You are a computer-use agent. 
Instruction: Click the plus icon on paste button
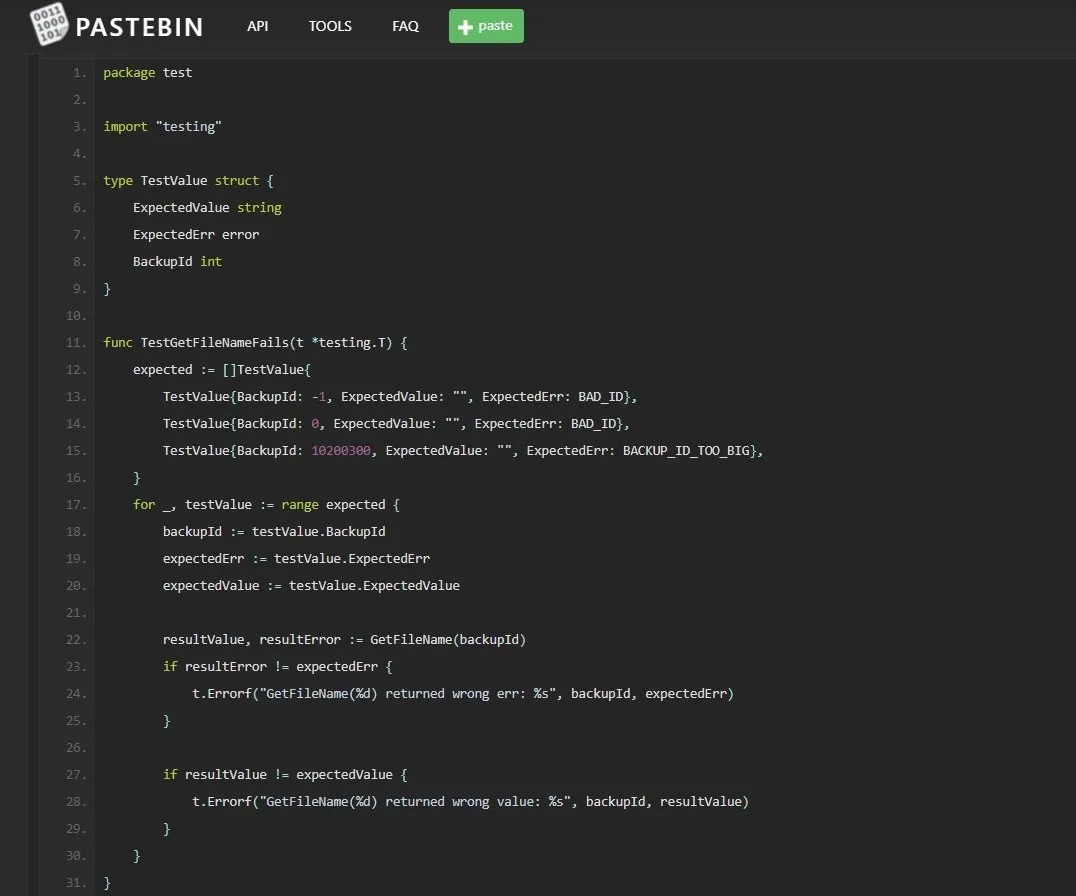(x=465, y=27)
